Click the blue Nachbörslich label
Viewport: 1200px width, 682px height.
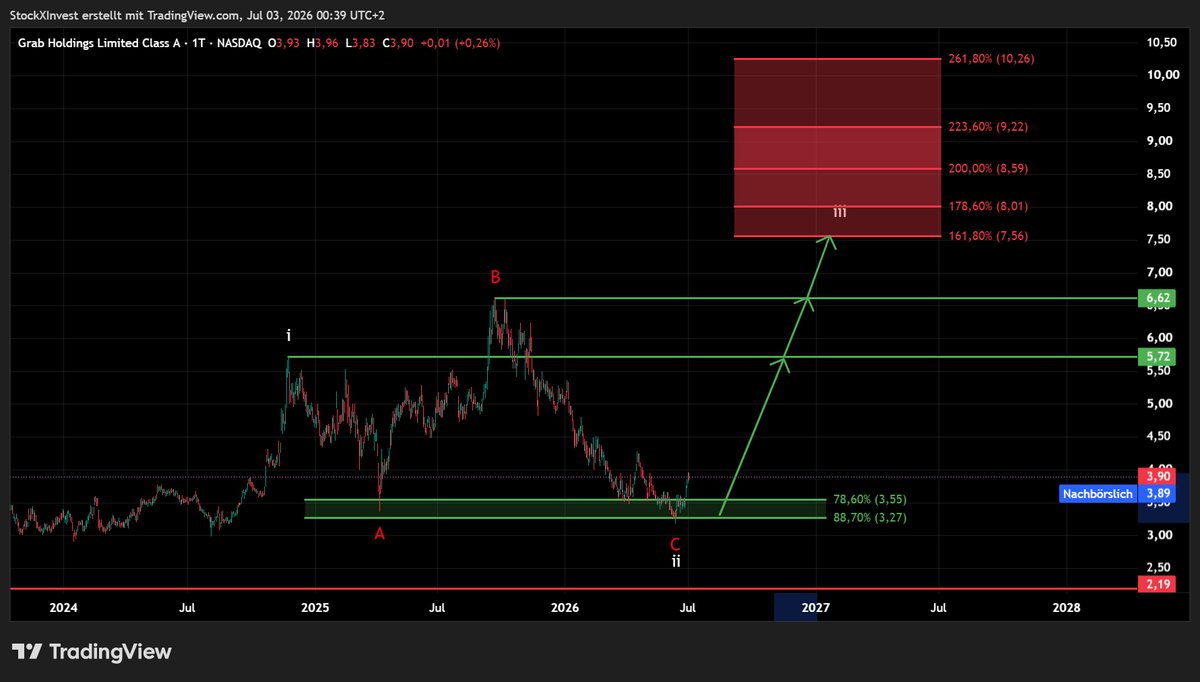pyautogui.click(x=1097, y=493)
